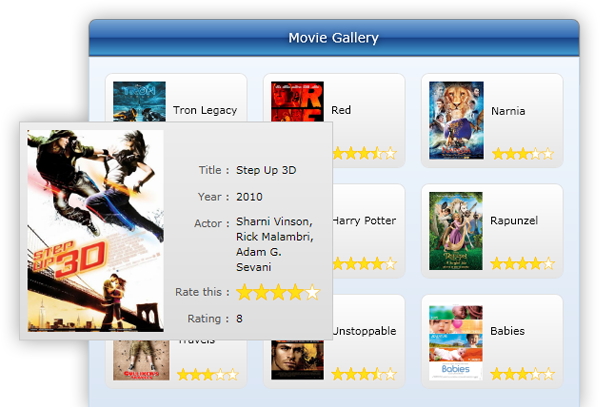The image size is (599, 407).
Task: Click the Tron Legacy poster thumbnail
Action: pyautogui.click(x=139, y=101)
